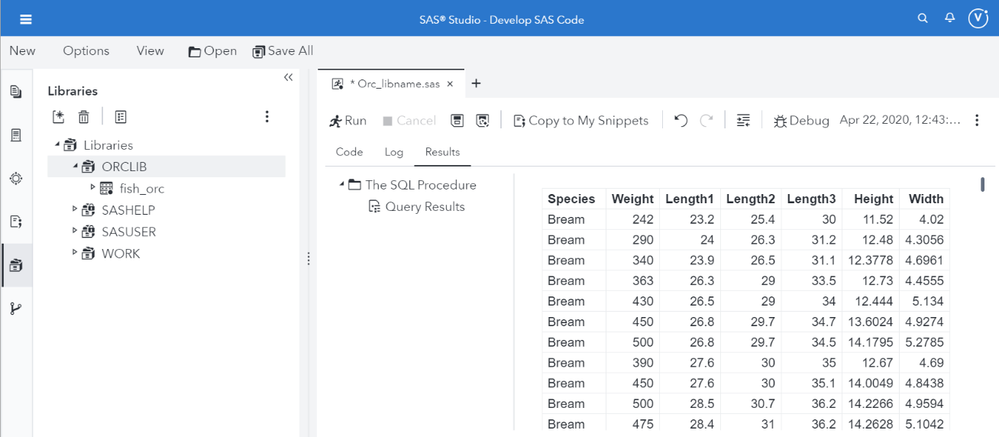This screenshot has width=999, height=437.
Task: Open the Options menu
Action: (86, 51)
